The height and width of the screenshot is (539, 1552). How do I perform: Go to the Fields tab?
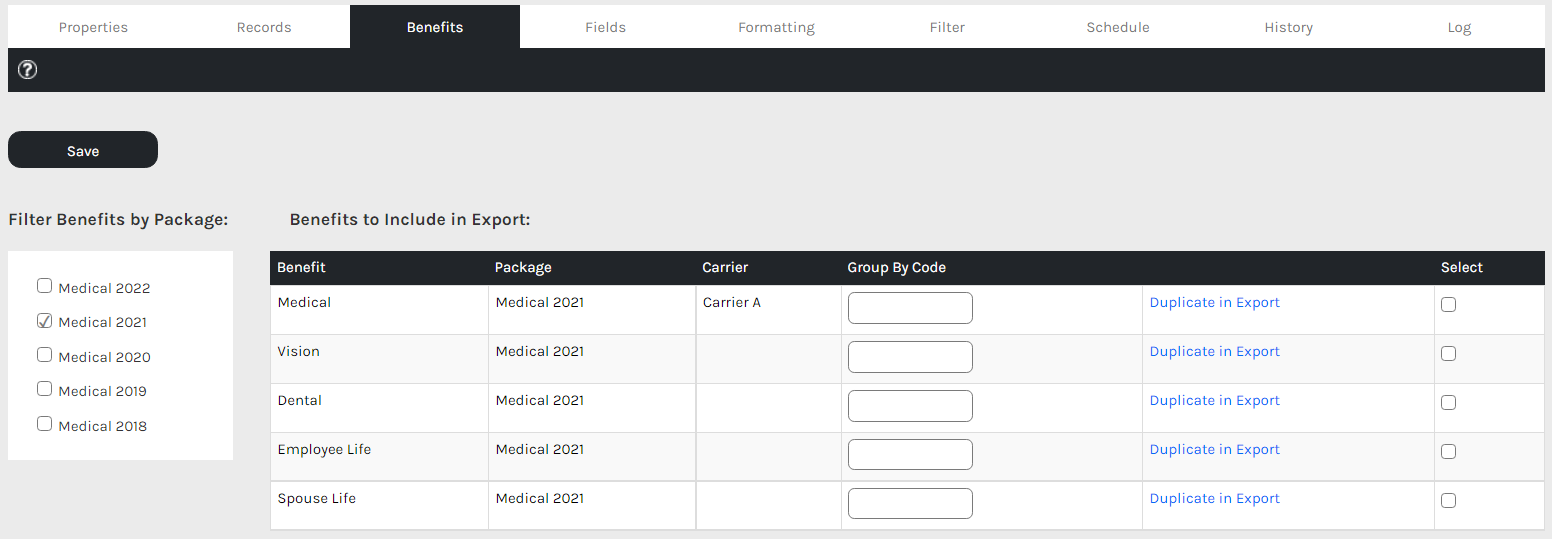(605, 27)
